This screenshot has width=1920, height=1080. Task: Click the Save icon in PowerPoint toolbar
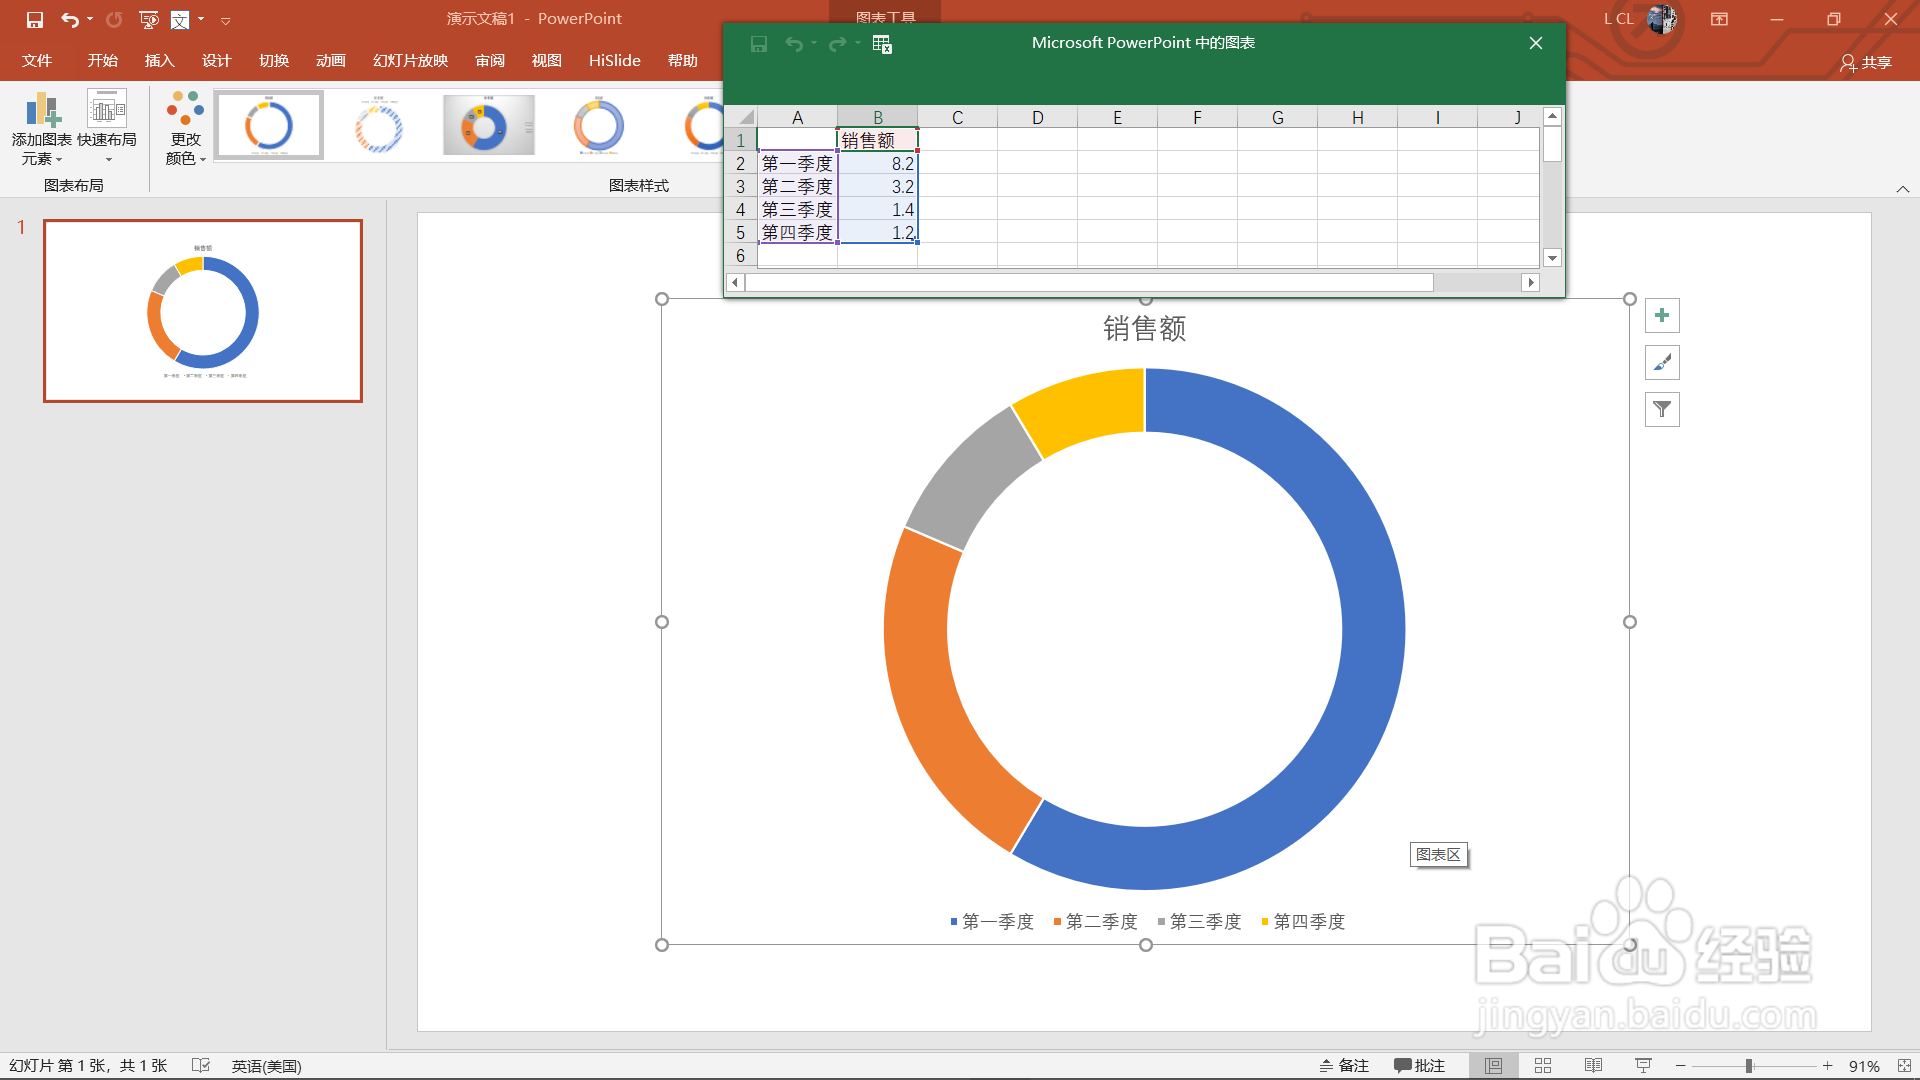click(x=35, y=19)
